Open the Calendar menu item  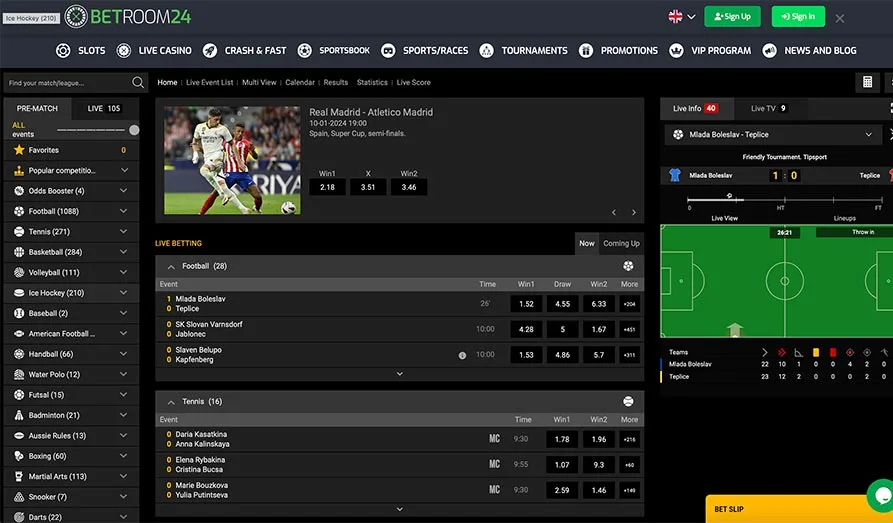[300, 83]
